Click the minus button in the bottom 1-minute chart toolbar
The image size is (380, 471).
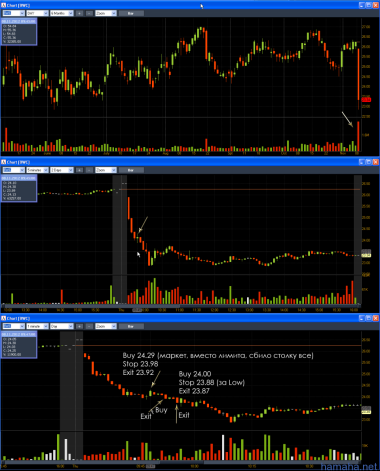(89, 326)
